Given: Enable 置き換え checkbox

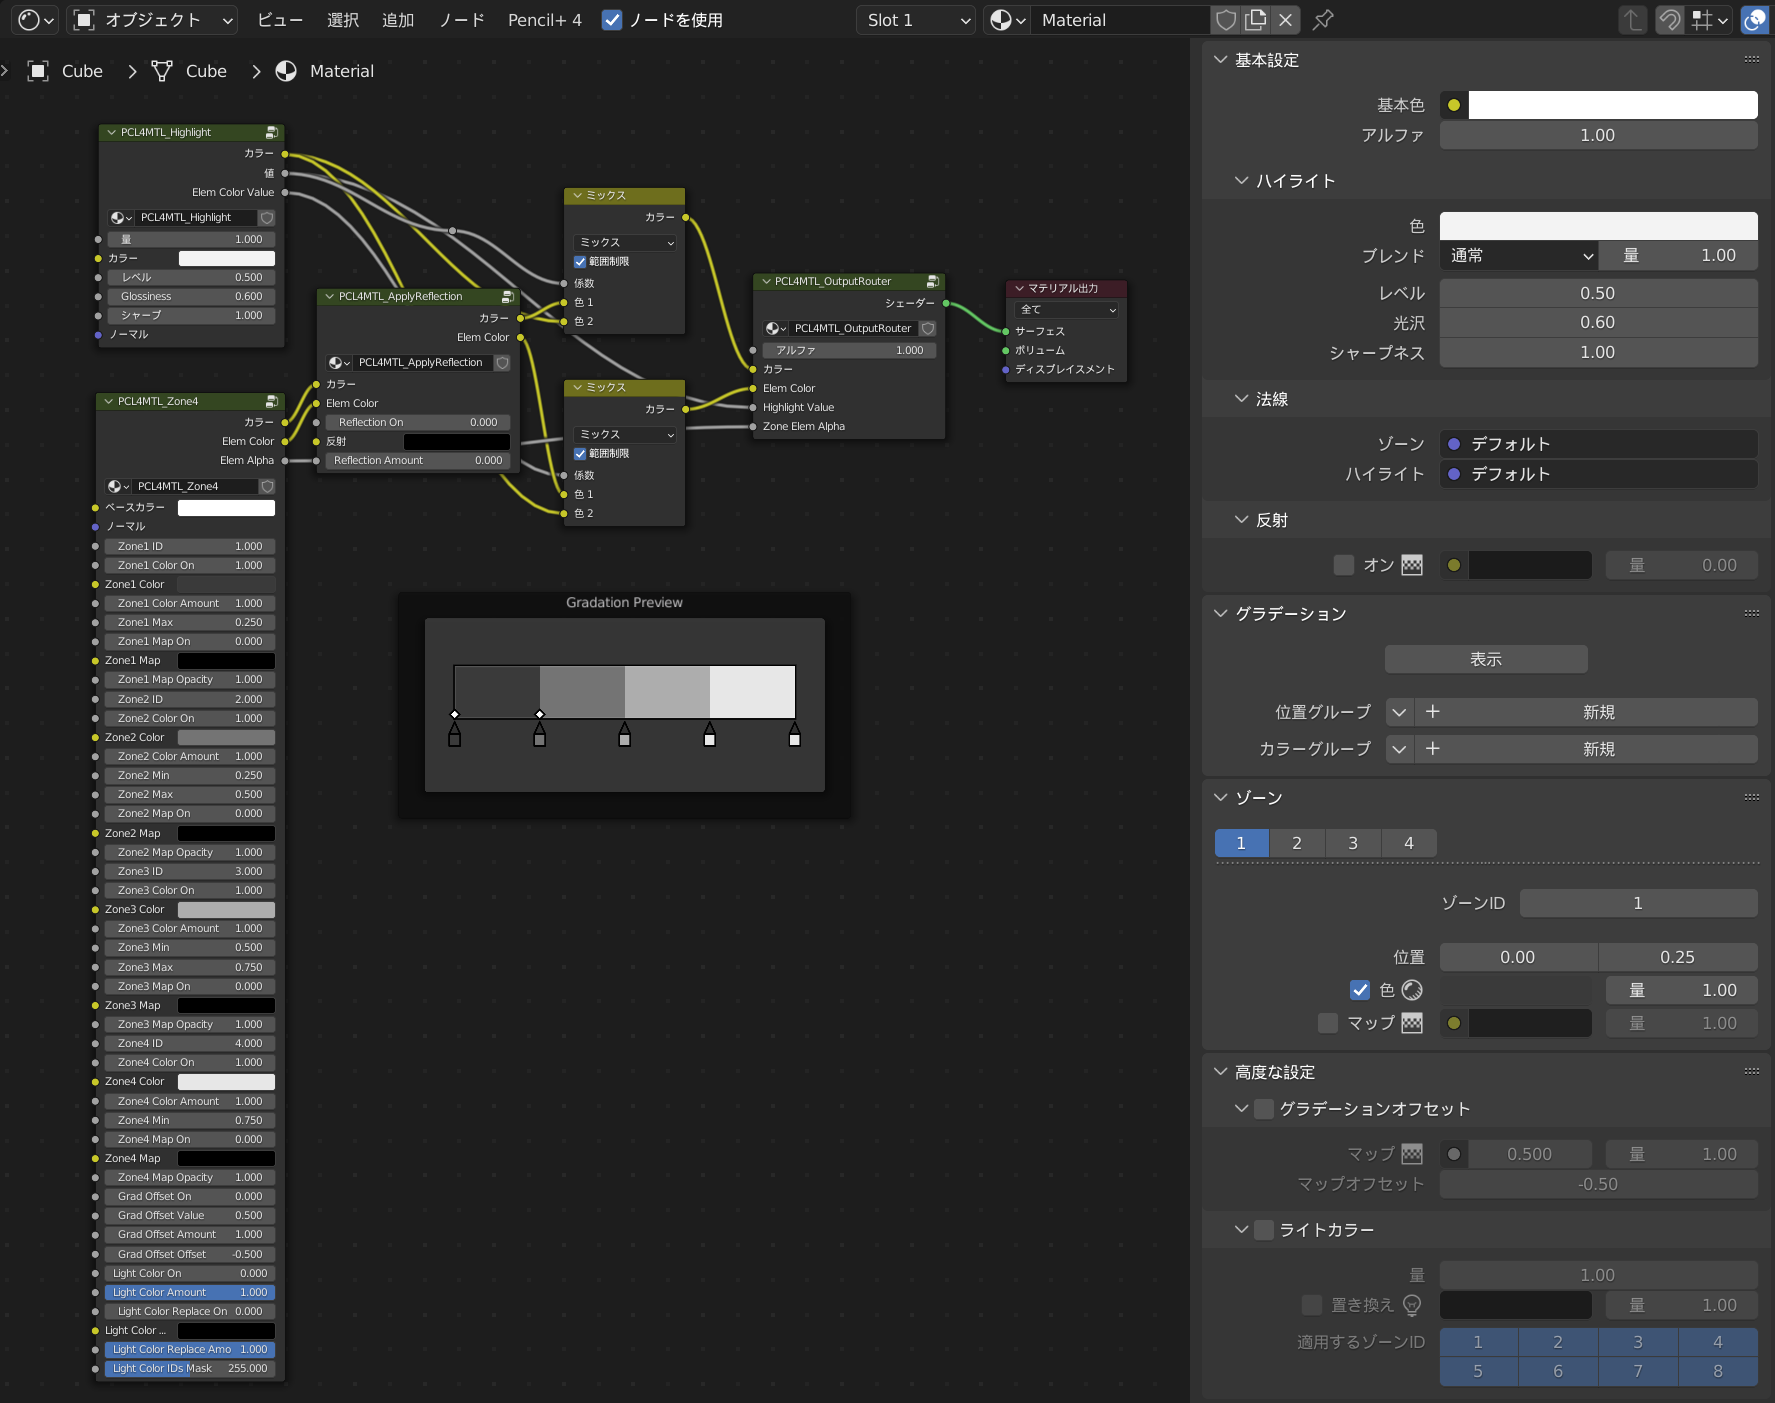Looking at the screenshot, I should pyautogui.click(x=1312, y=1305).
